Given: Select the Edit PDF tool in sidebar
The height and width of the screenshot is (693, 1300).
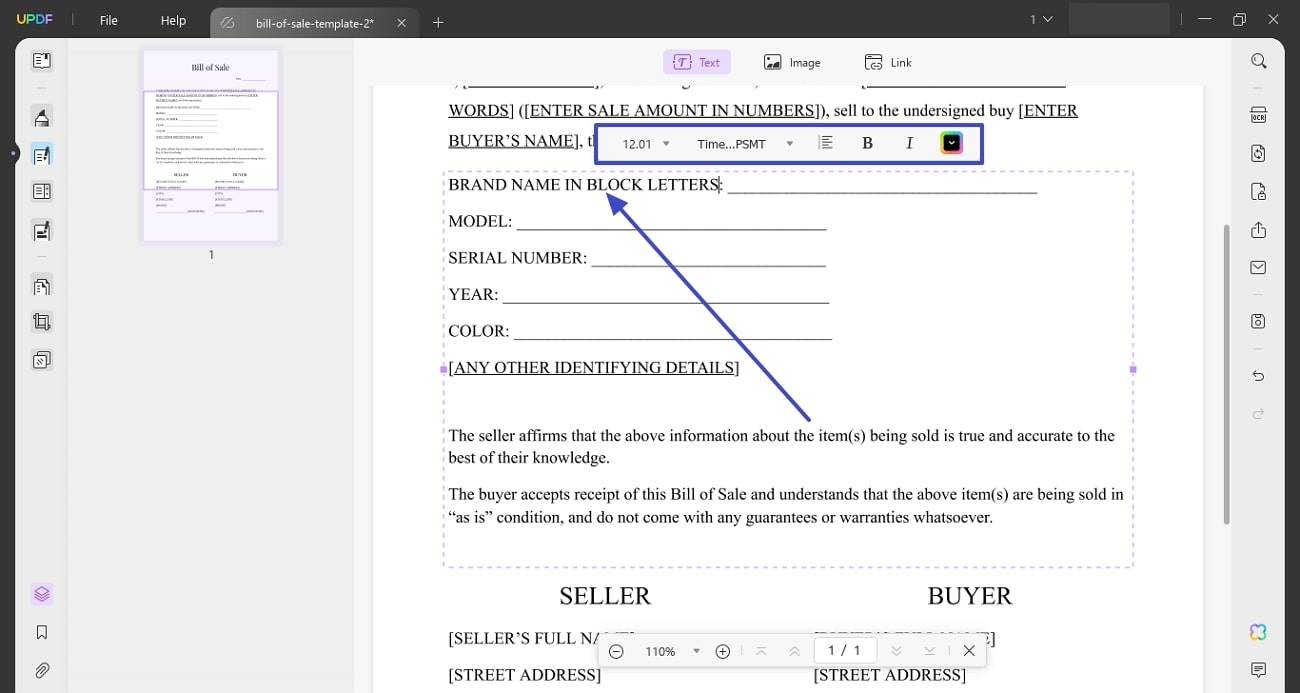Looking at the screenshot, I should pyautogui.click(x=41, y=155).
